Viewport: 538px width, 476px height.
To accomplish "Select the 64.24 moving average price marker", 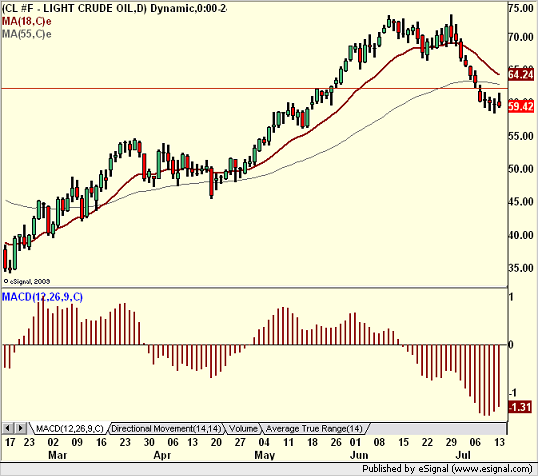I will [521, 74].
